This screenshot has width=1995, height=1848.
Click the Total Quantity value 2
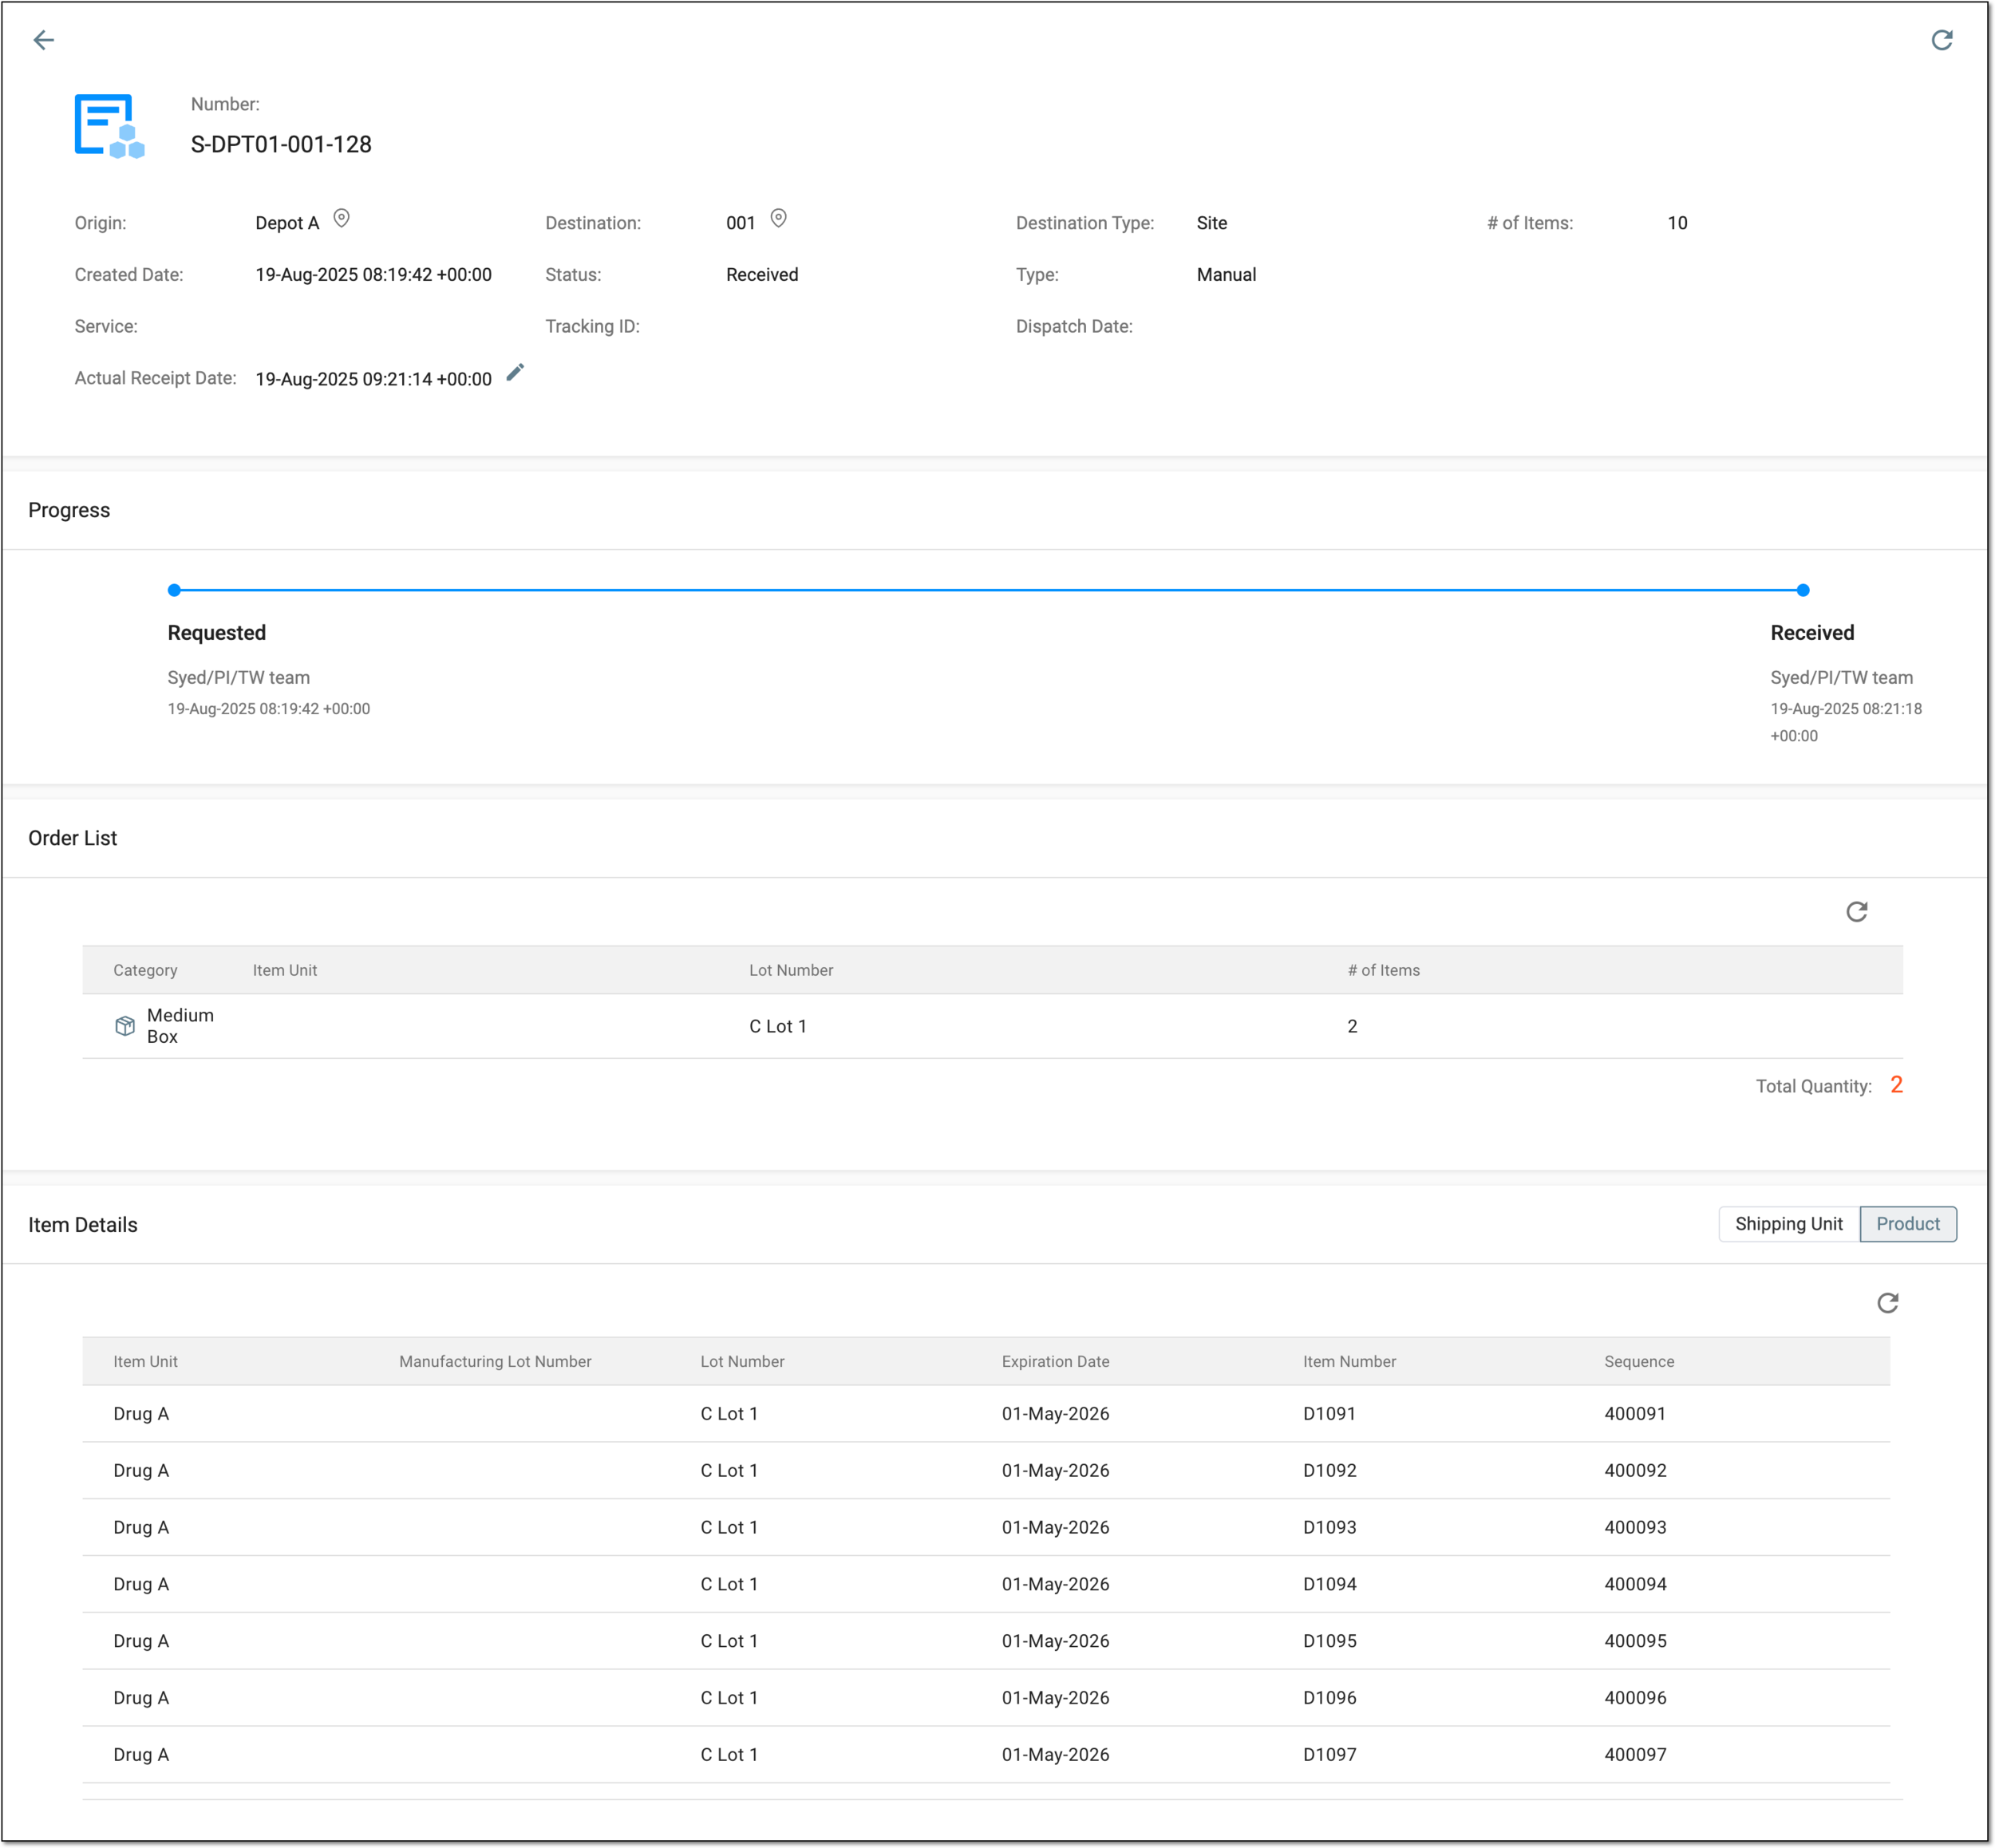coord(1896,1085)
